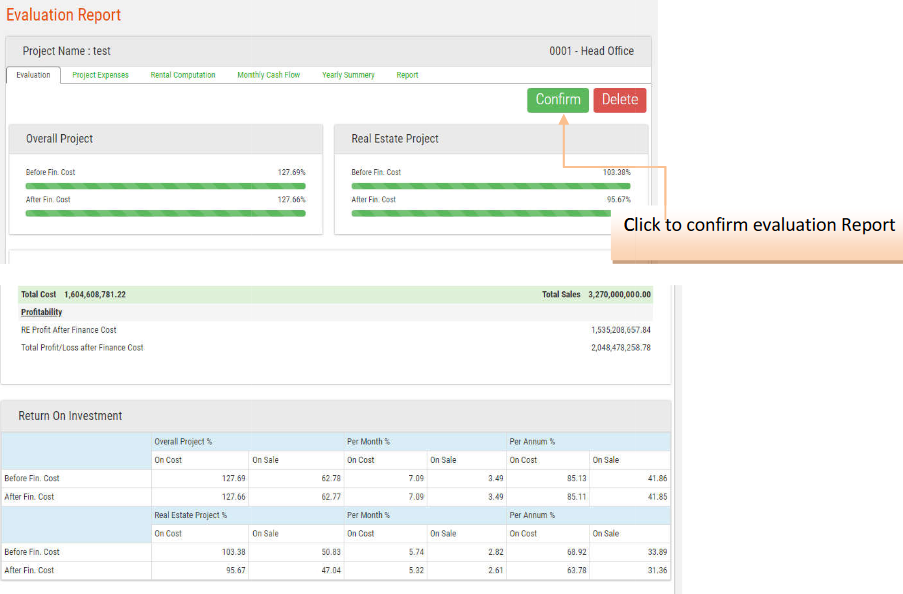This screenshot has width=903, height=594.
Task: Switch to the Report tab
Action: [407, 75]
